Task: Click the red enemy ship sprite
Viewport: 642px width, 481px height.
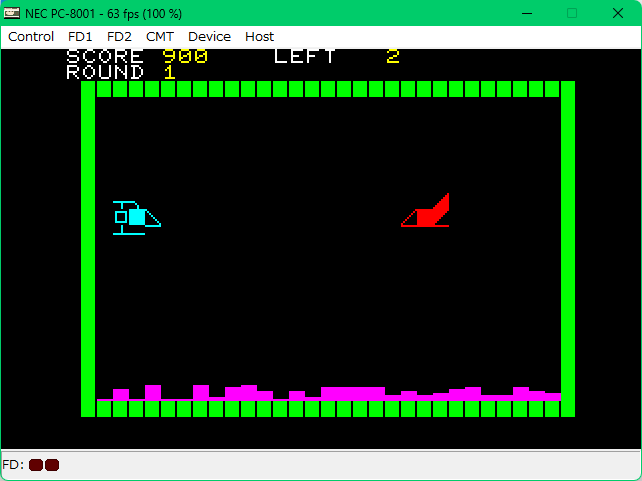Action: 428,212
